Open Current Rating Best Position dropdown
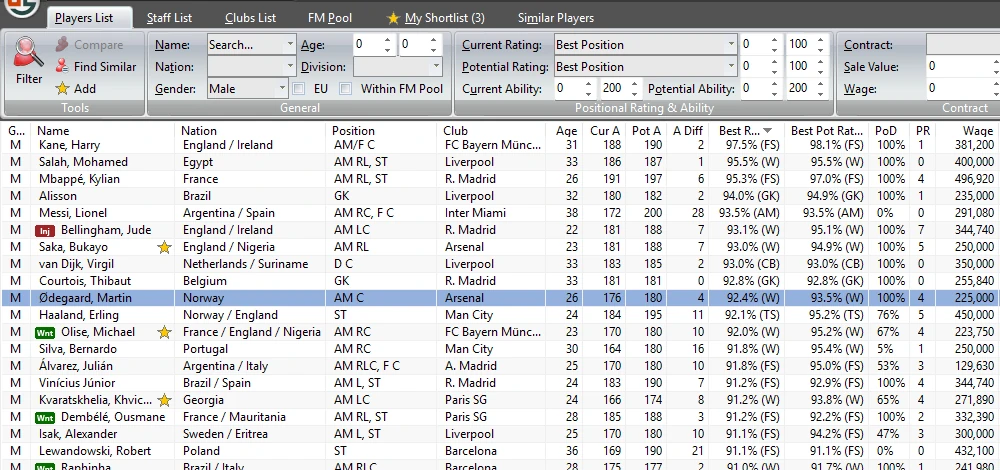This screenshot has height=470, width=1000. pos(645,45)
